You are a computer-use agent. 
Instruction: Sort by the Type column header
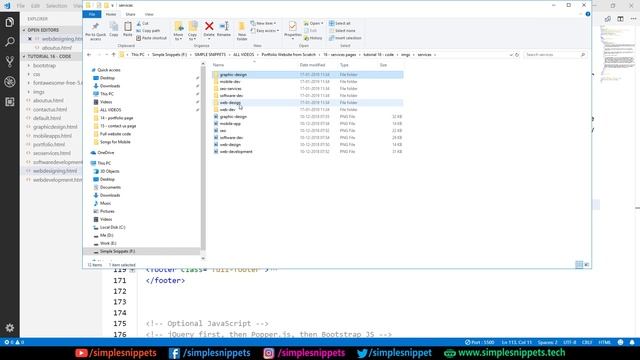344,65
